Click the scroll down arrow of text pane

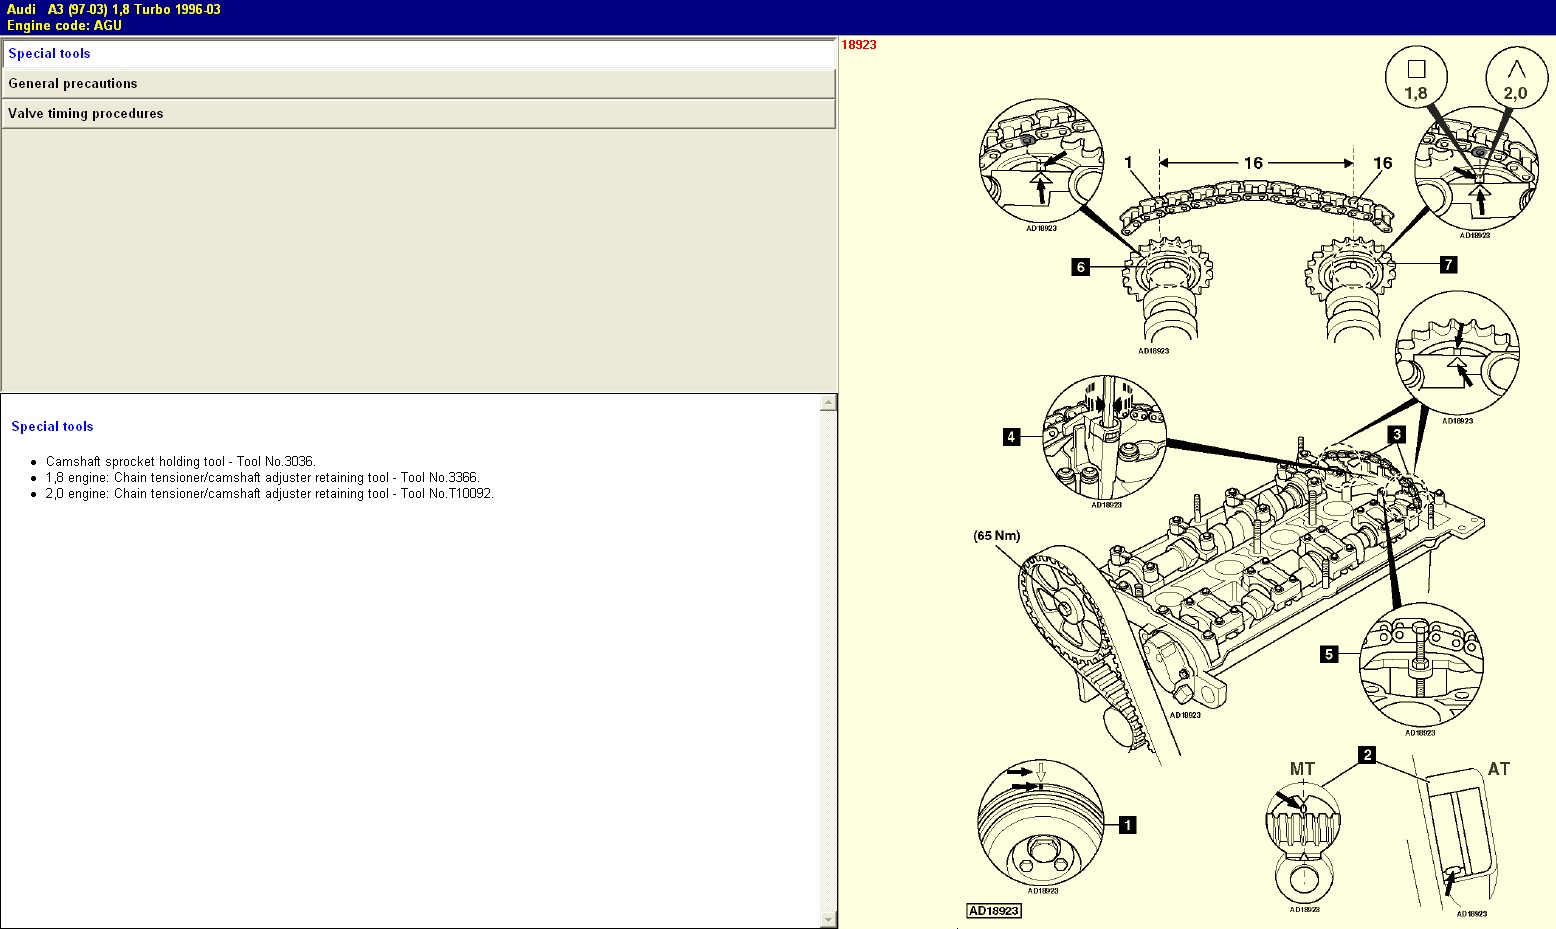[828, 919]
